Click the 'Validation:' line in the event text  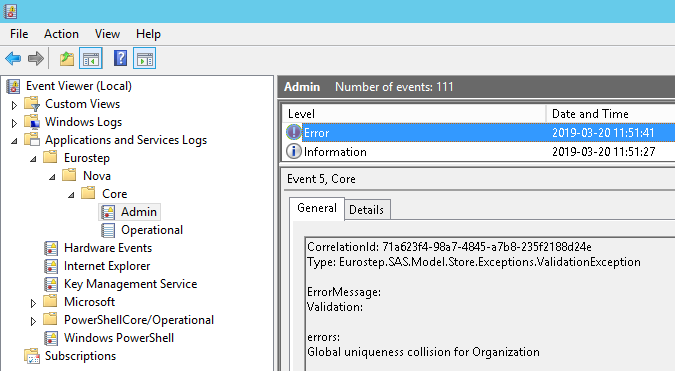tap(335, 307)
